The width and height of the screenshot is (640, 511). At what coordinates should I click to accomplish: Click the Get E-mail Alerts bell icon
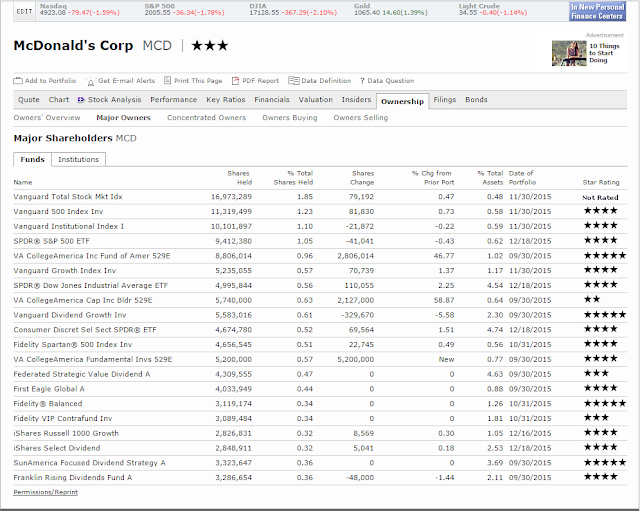tap(91, 81)
